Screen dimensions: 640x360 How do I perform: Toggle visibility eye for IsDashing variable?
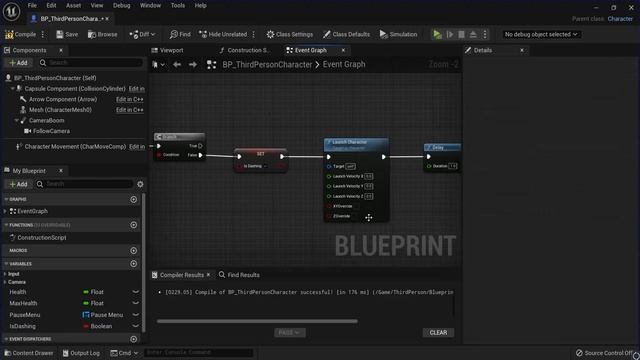[136, 326]
